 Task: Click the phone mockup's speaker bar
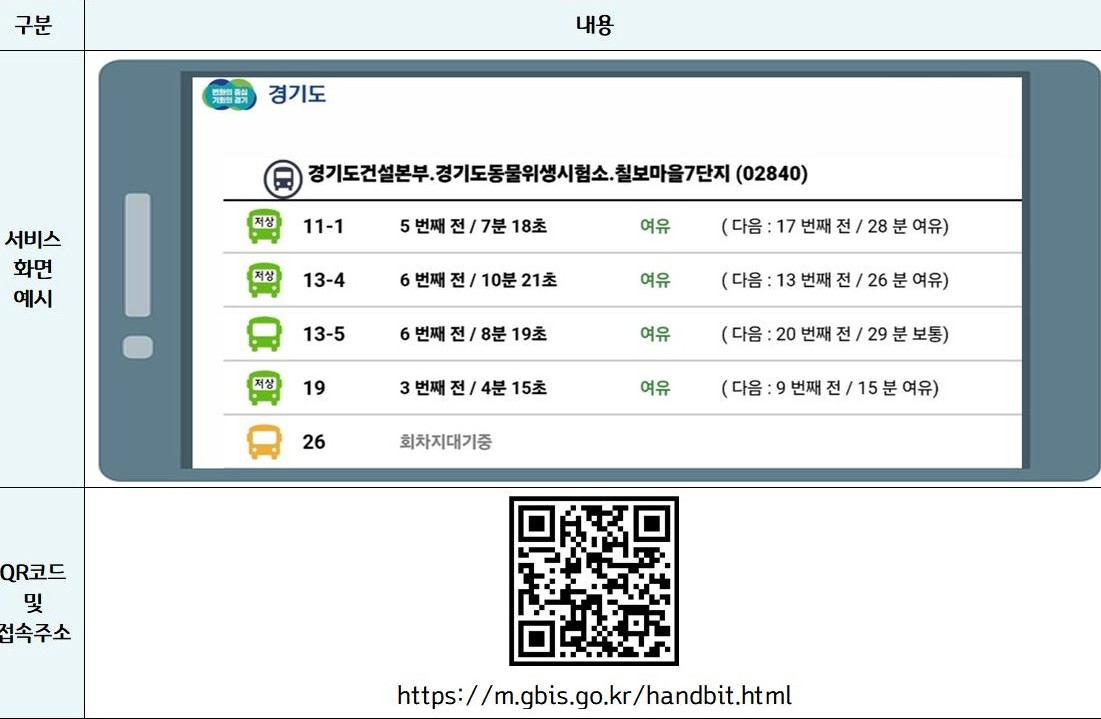click(x=138, y=255)
